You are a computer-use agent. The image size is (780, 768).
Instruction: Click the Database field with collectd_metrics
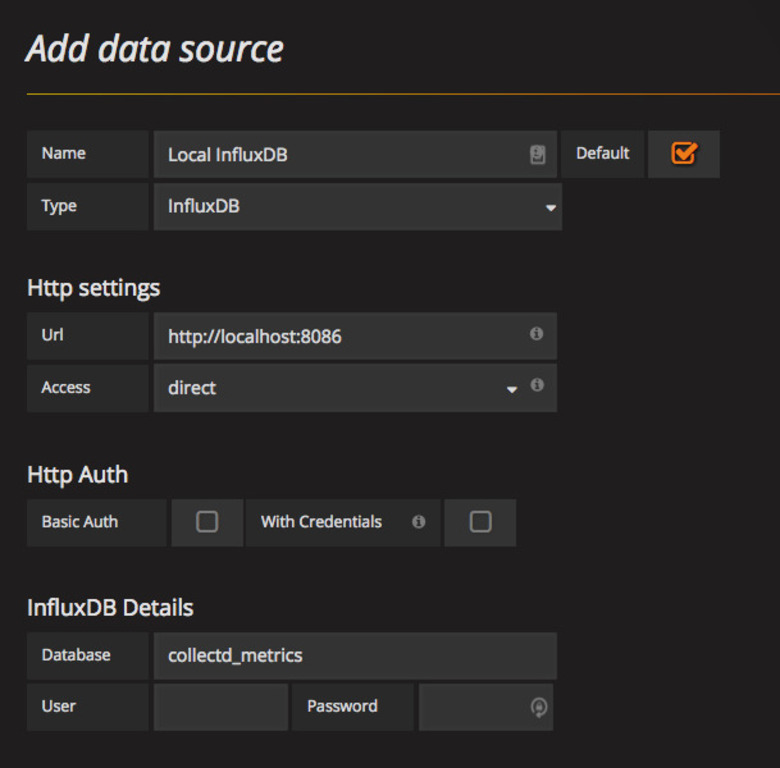355,656
